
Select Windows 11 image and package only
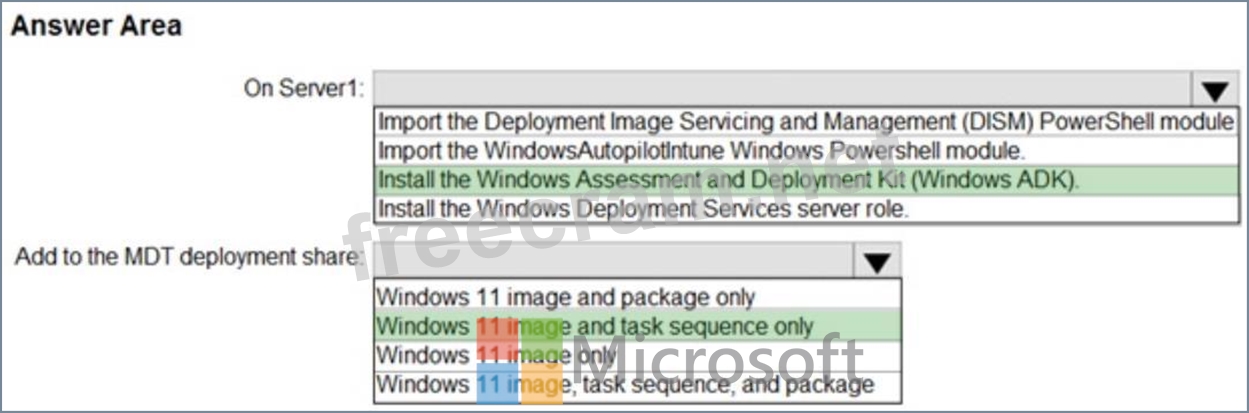[x=566, y=297]
